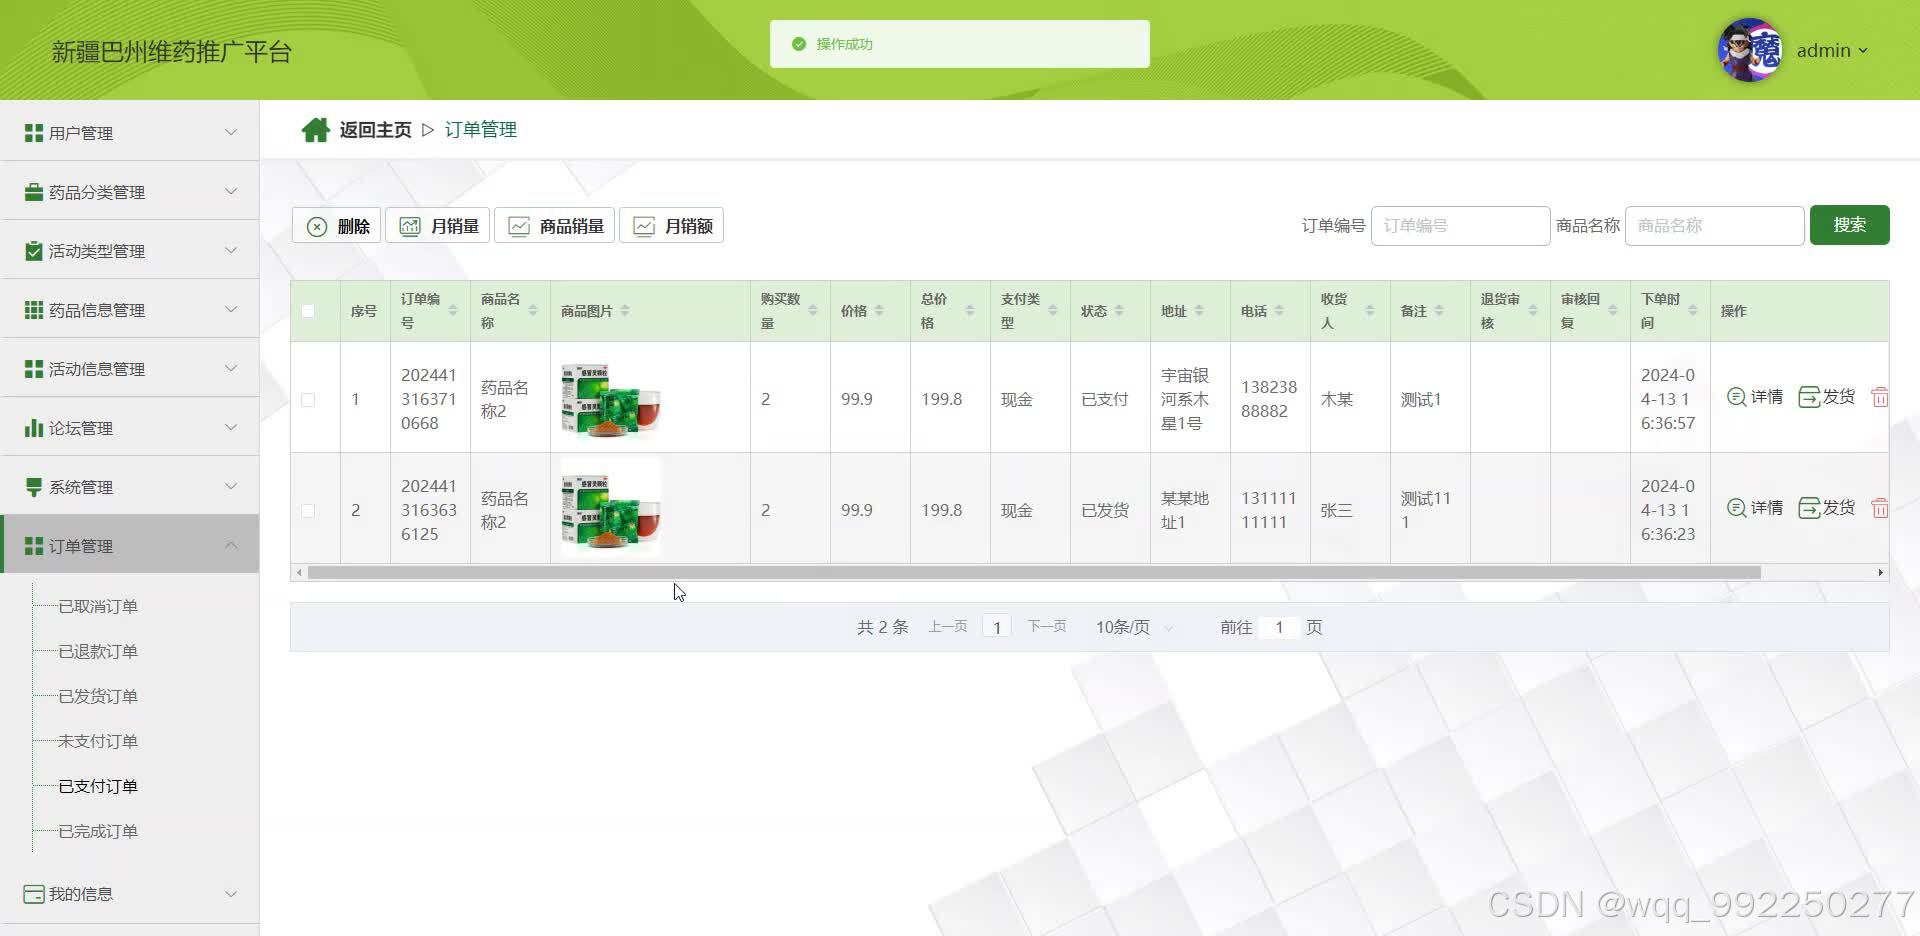Click the table horizontal scrollbar
Viewport: 1920px width, 936px height.
coord(1034,573)
